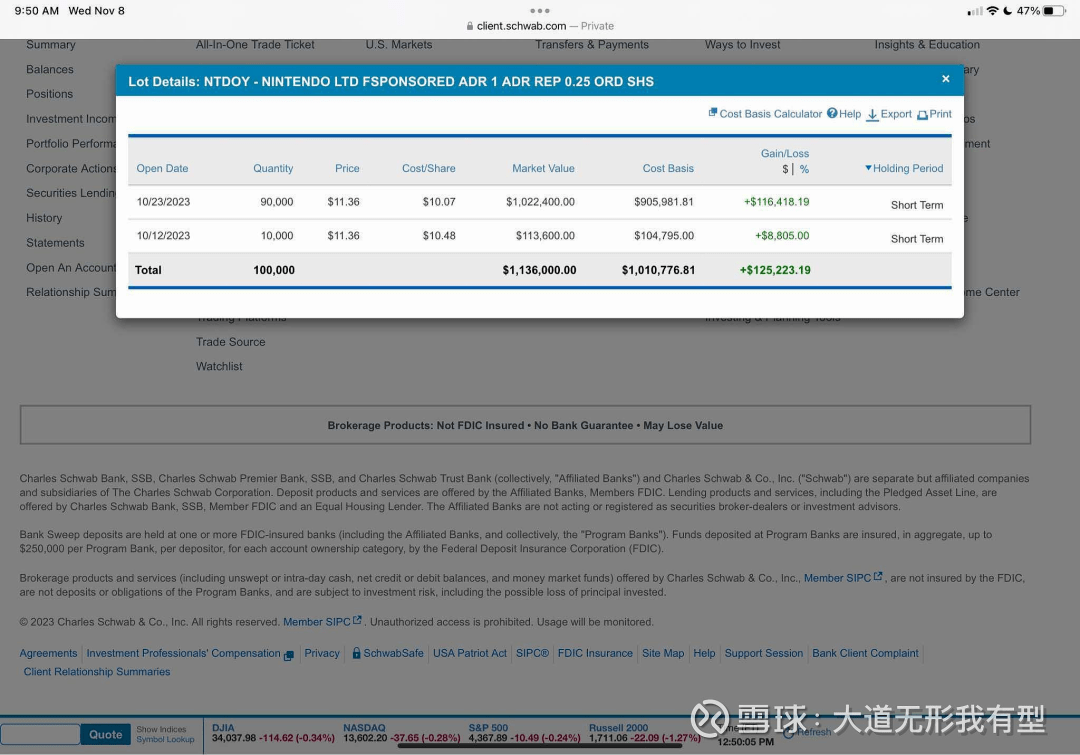Open the Member SIPC link in brokerage paragraph
The height and width of the screenshot is (755, 1080).
pos(842,578)
